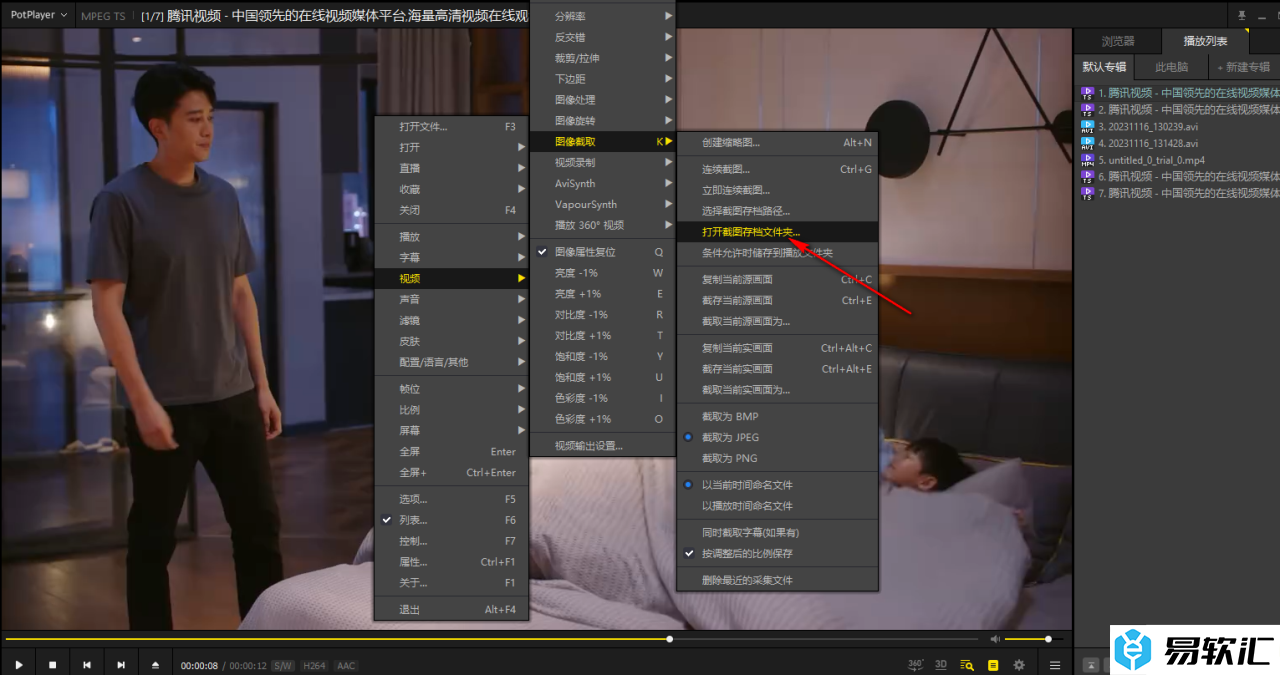This screenshot has width=1280, height=675.
Task: Click the S/W decoder indicator
Action: tap(283, 666)
